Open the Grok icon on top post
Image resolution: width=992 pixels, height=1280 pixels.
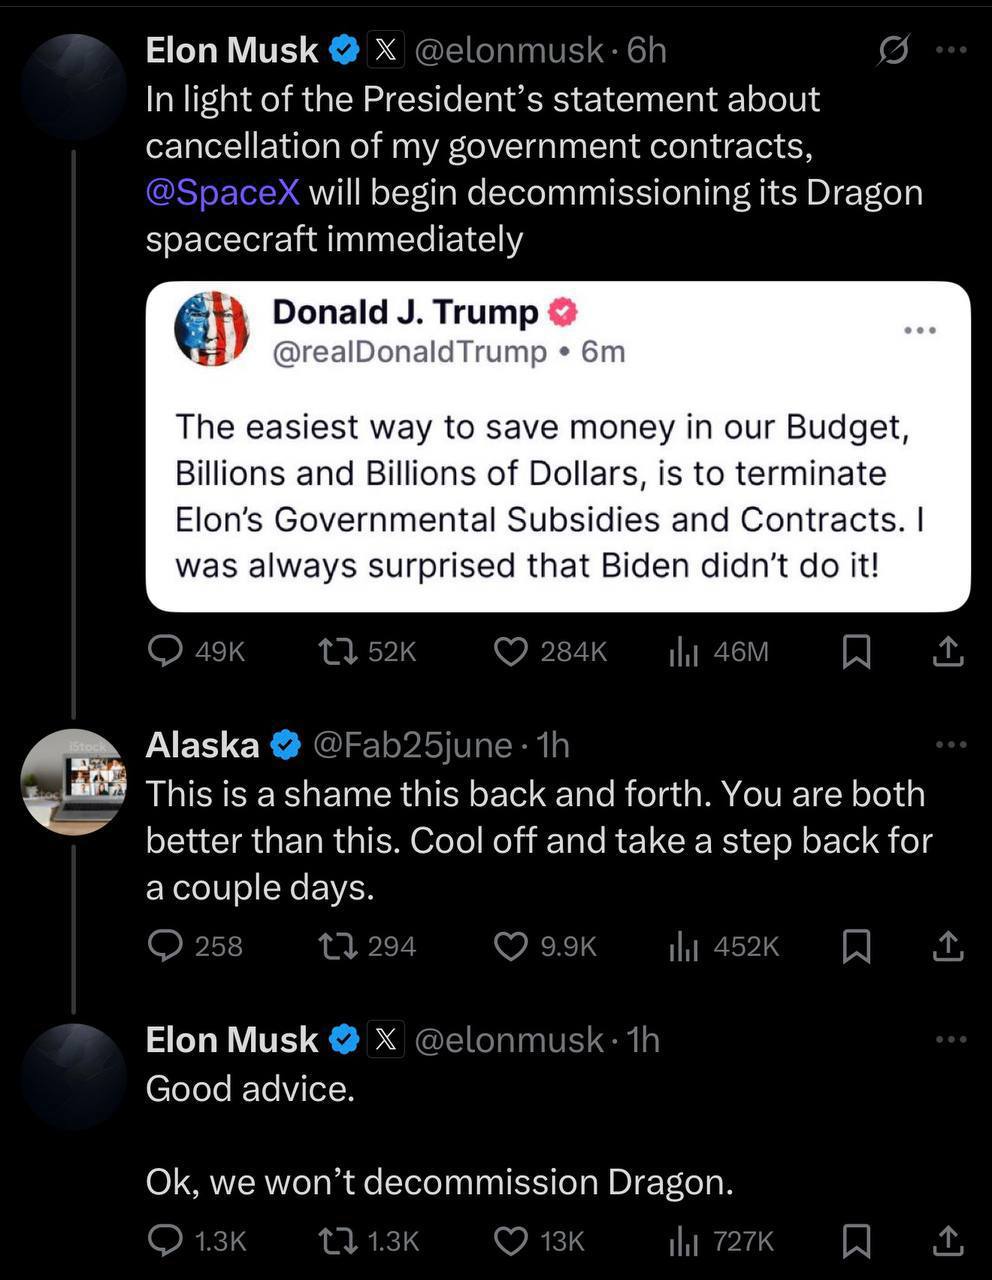tap(892, 49)
